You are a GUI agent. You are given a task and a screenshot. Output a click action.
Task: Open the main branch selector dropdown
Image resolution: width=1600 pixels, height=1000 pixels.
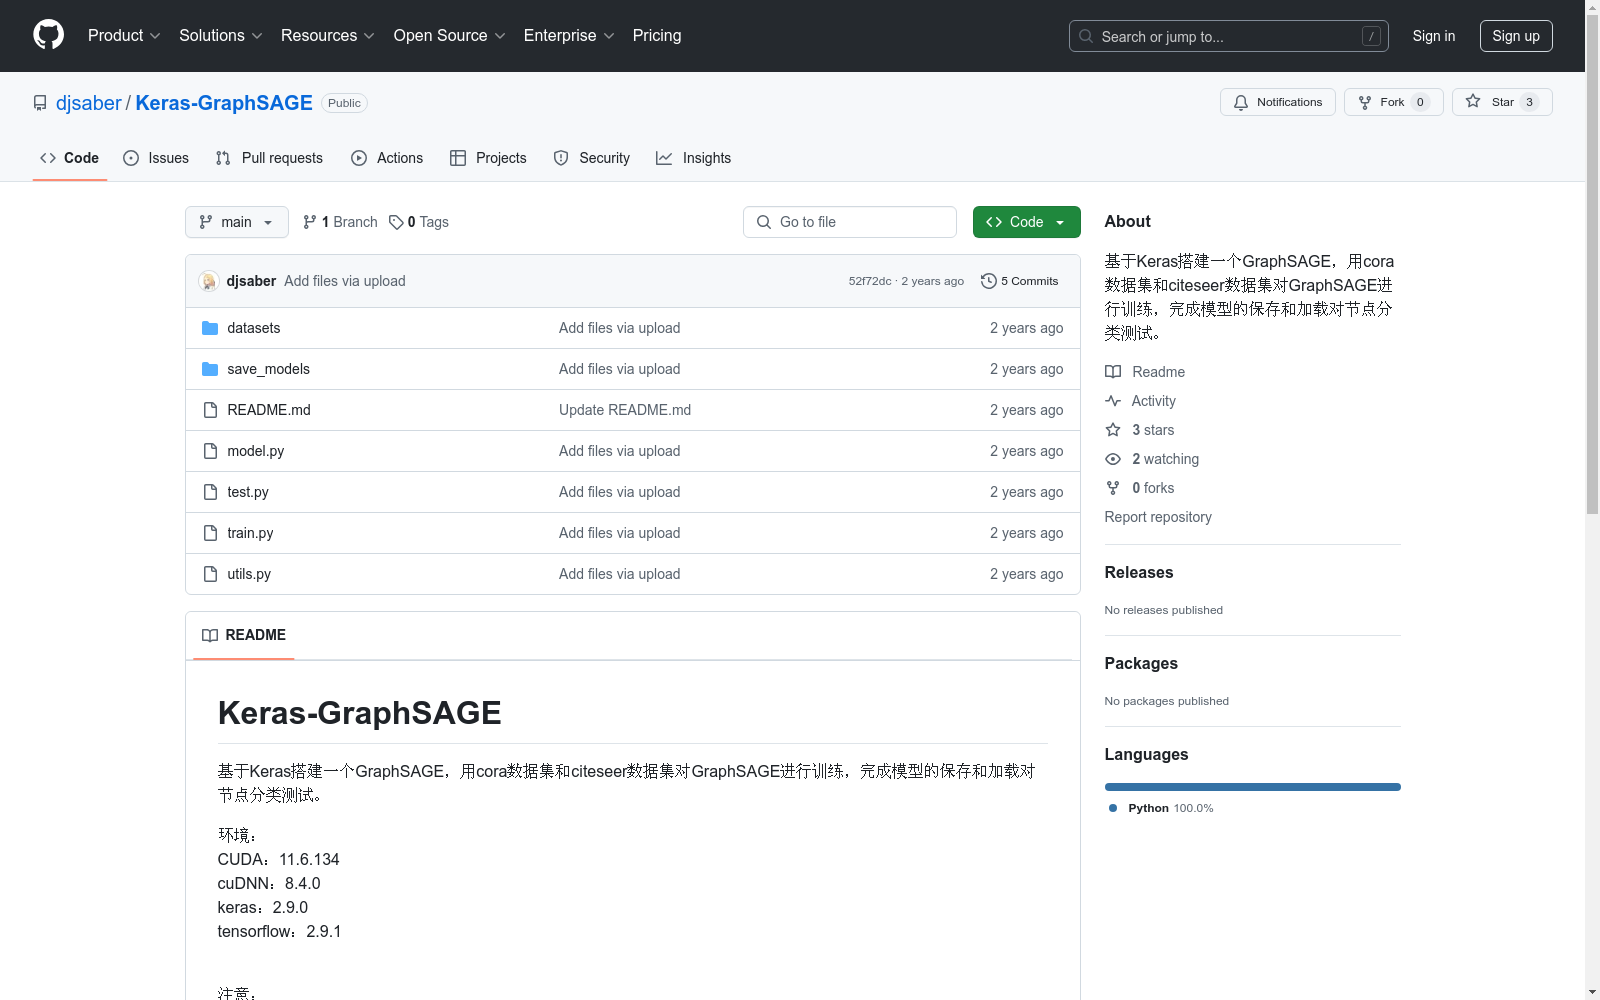coord(237,222)
